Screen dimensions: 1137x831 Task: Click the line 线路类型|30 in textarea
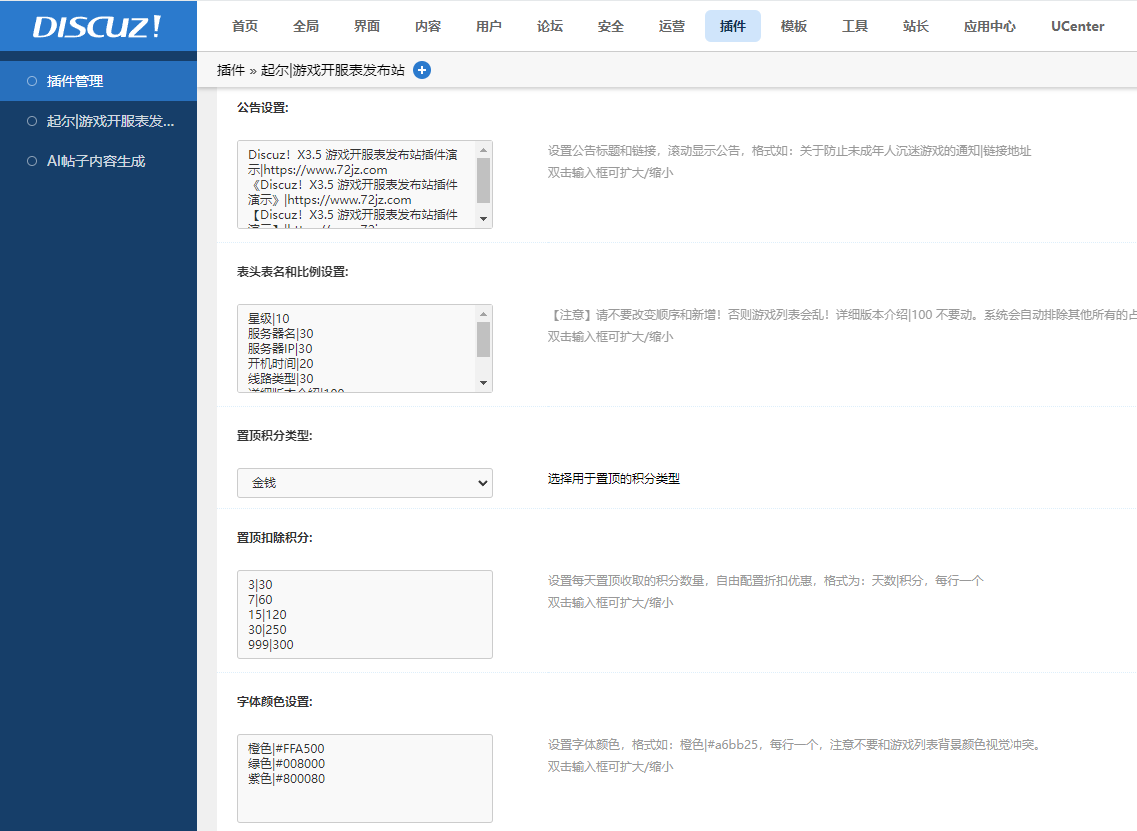coord(281,379)
